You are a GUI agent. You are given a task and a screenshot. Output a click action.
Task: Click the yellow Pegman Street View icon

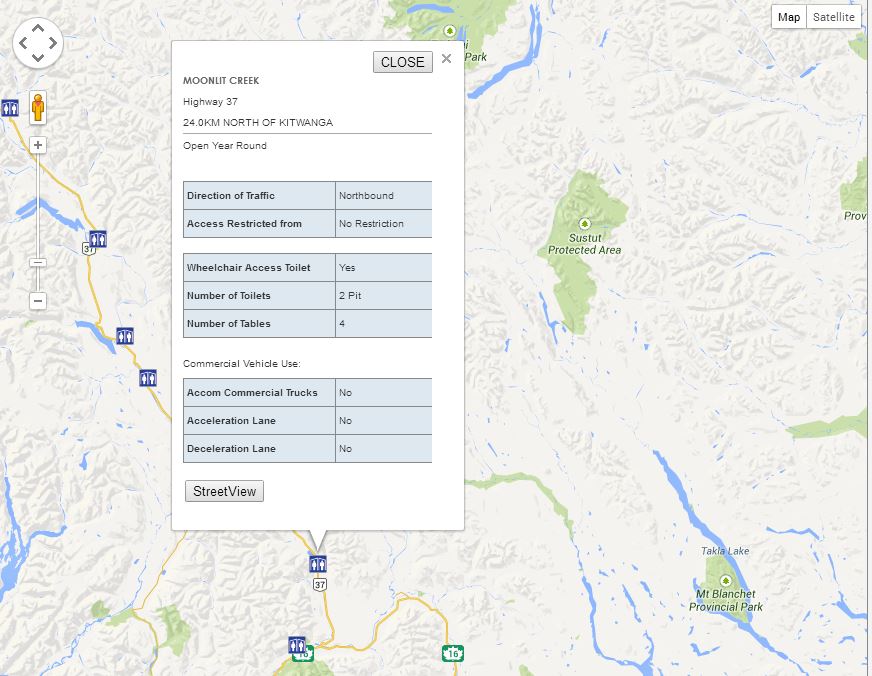38,107
